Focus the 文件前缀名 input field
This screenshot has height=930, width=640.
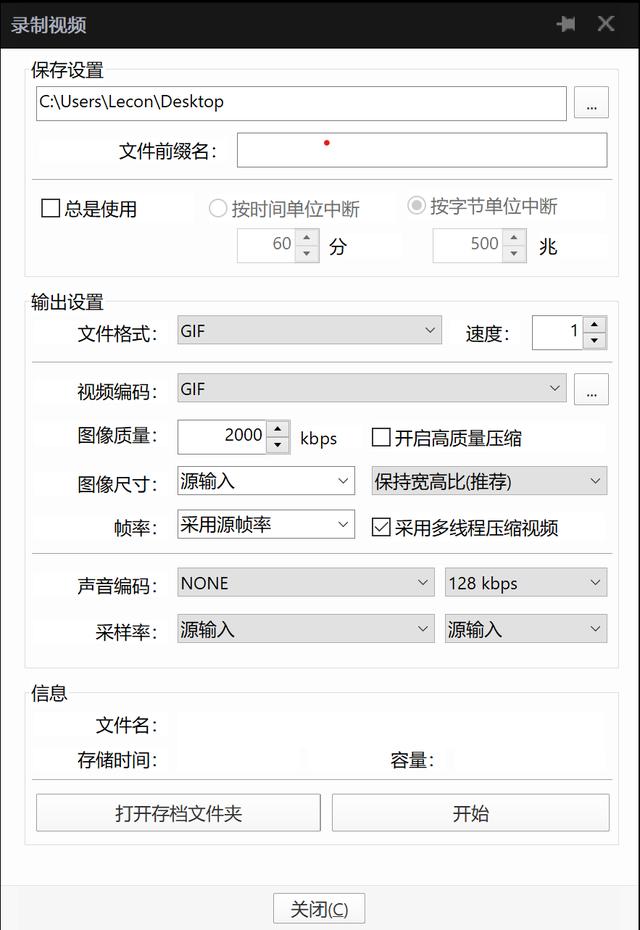[422, 150]
